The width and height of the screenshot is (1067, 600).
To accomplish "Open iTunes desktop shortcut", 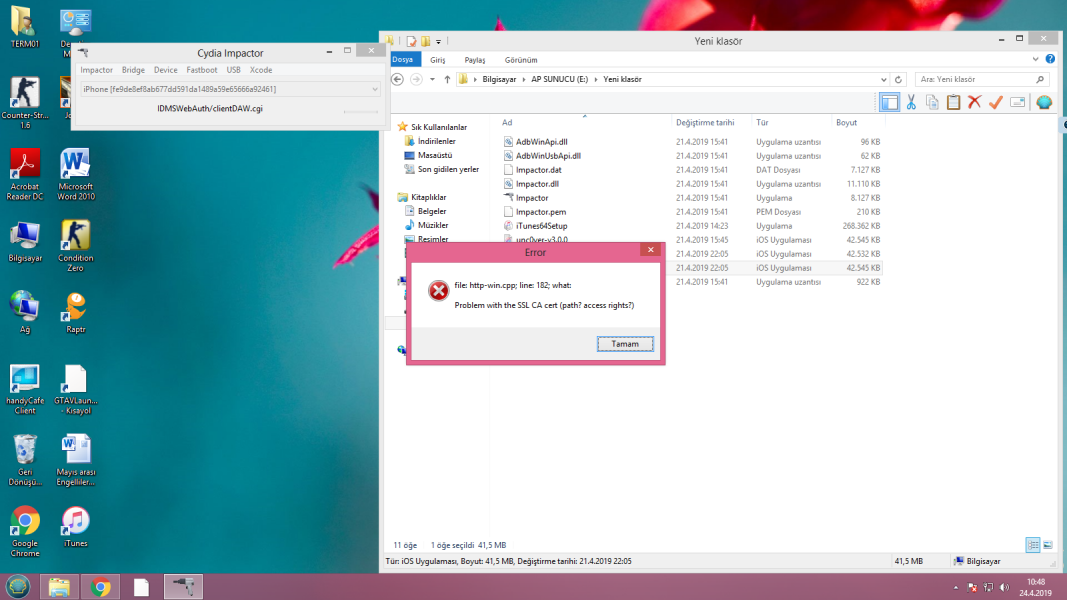I will (x=76, y=526).
